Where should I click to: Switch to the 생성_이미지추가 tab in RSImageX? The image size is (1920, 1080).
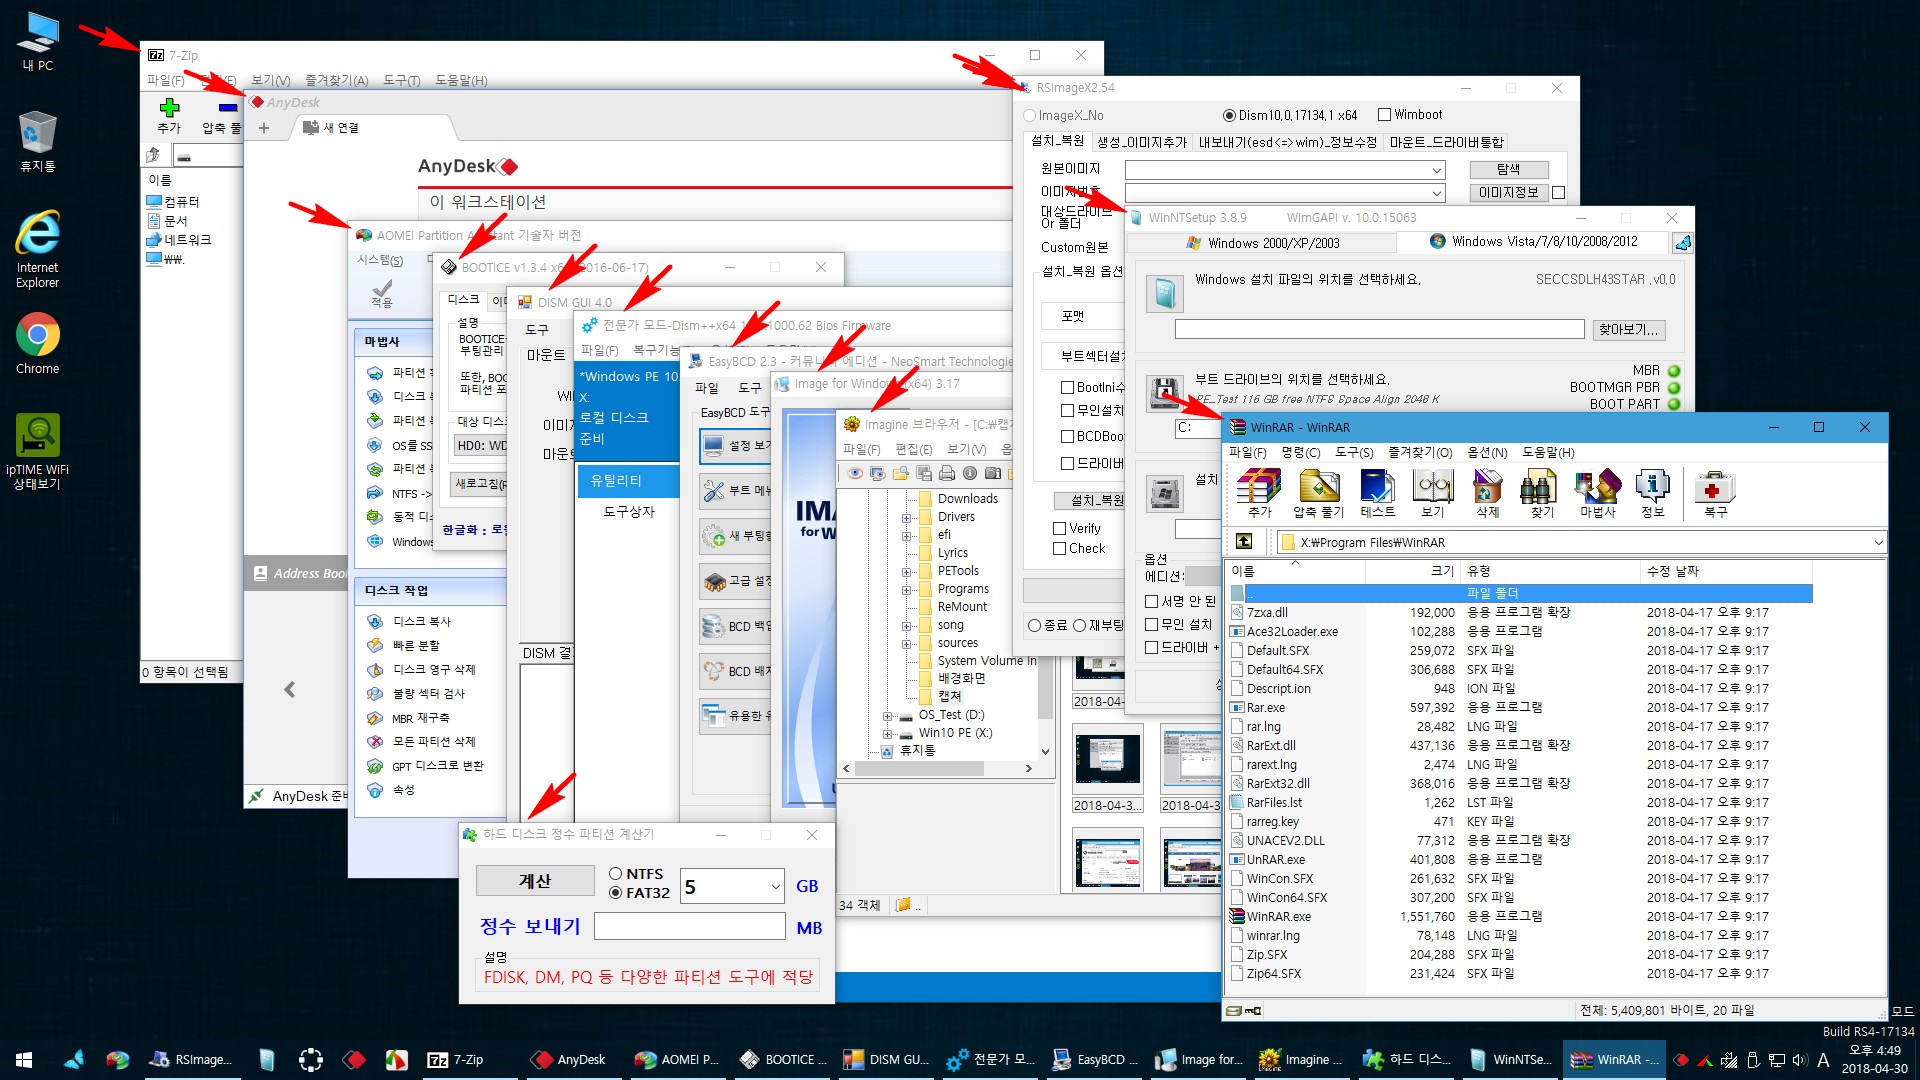(1142, 142)
